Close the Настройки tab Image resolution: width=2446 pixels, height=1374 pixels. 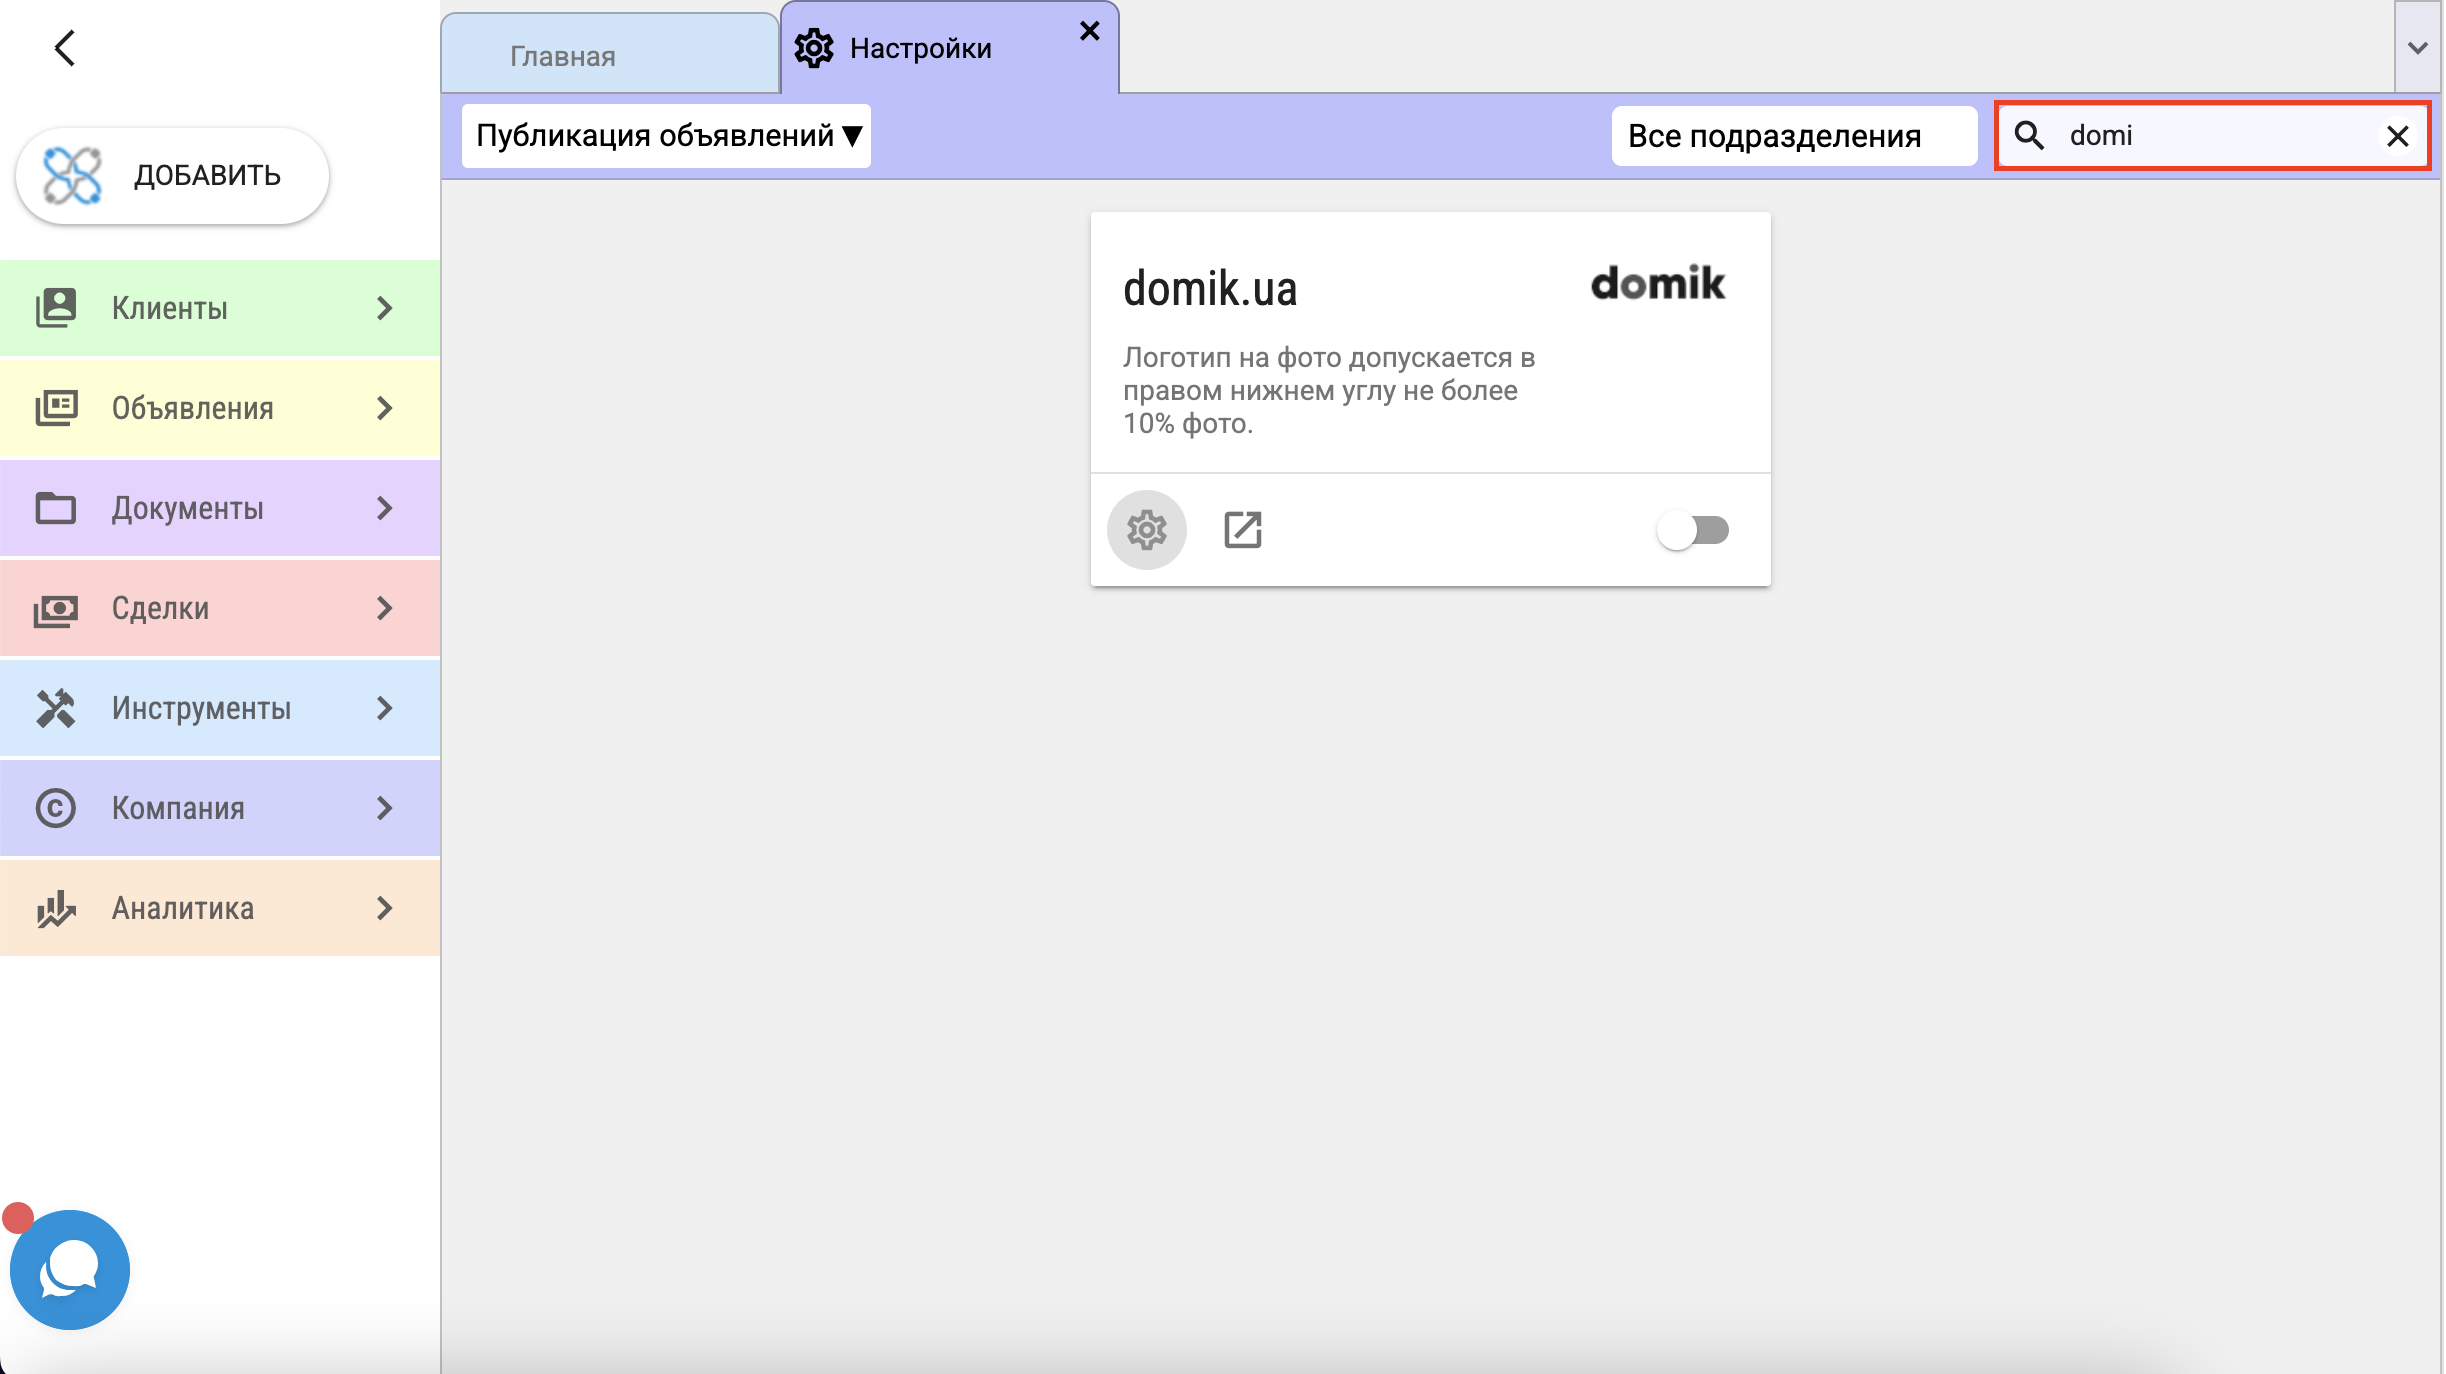(x=1090, y=31)
